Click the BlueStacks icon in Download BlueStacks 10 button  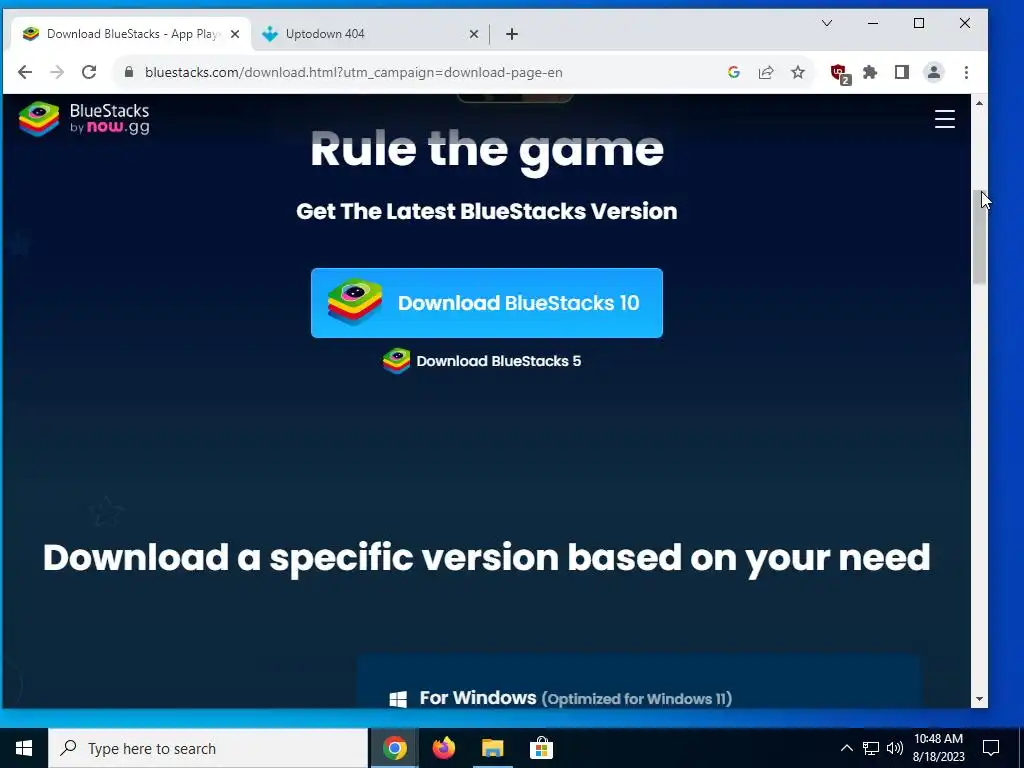point(355,302)
